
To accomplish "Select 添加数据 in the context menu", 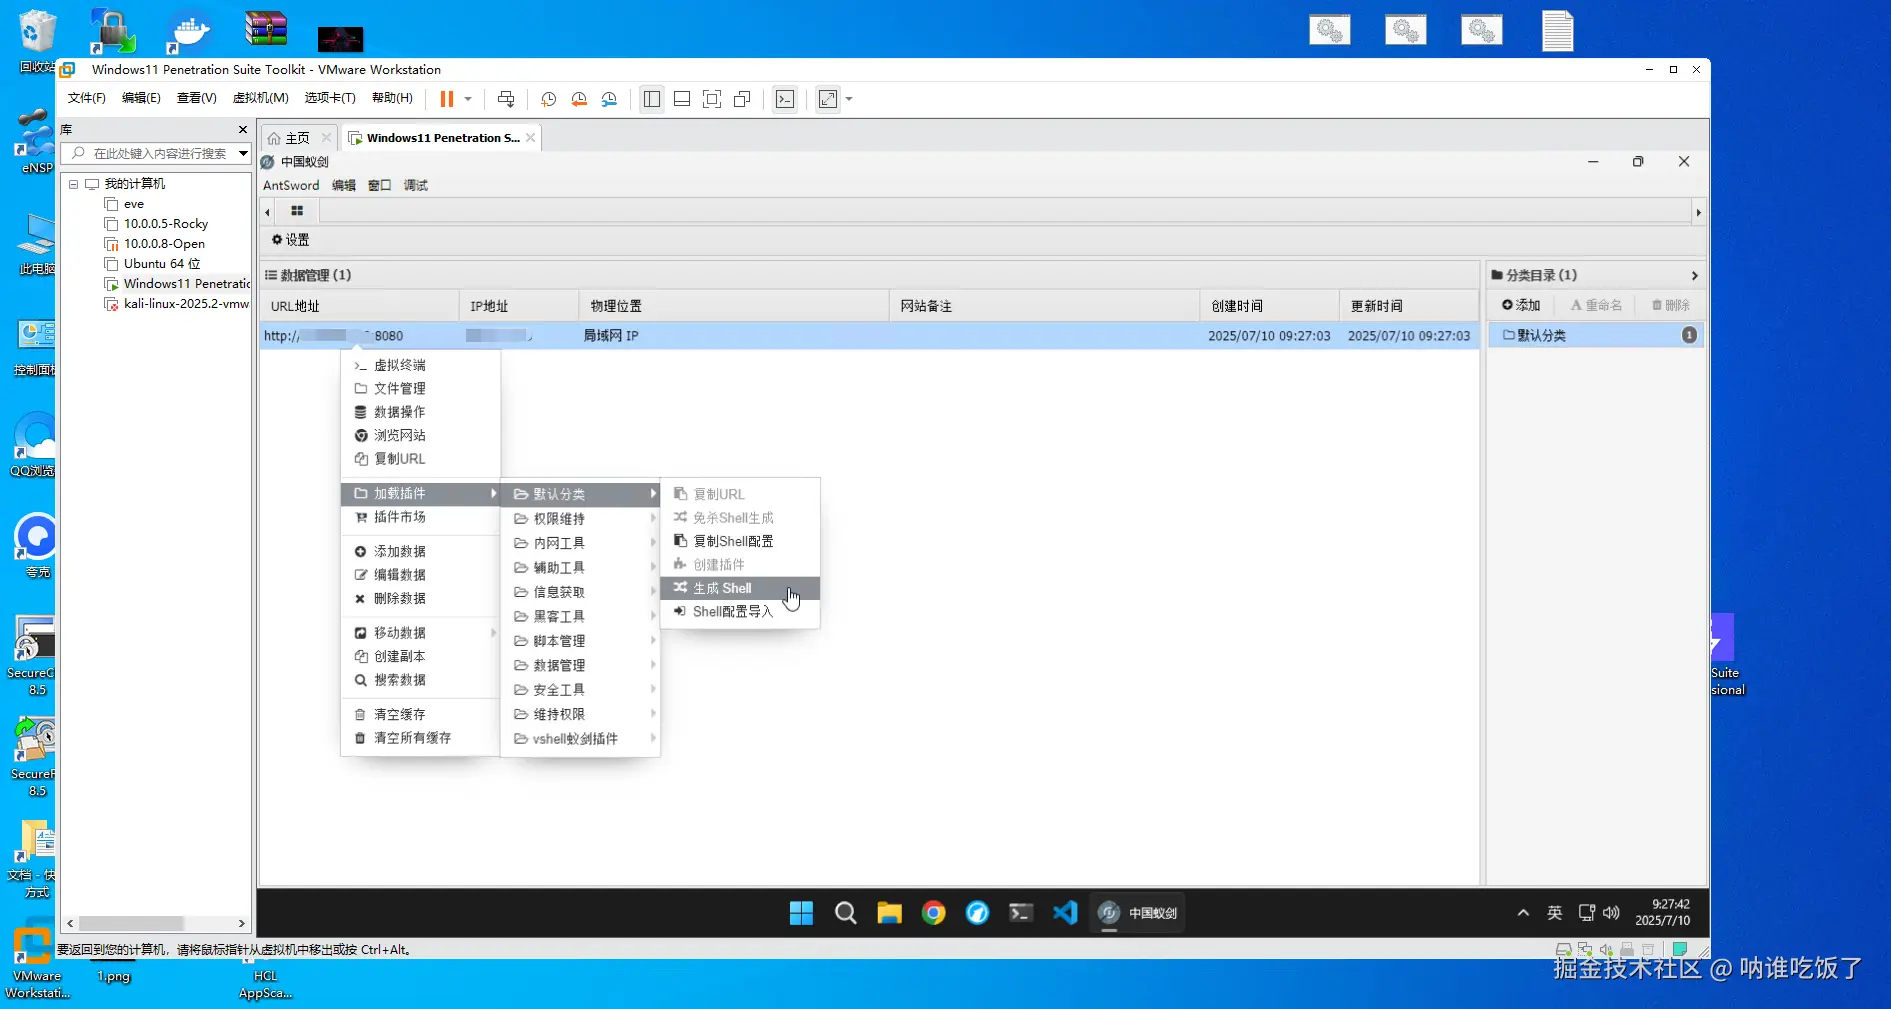I will point(420,552).
